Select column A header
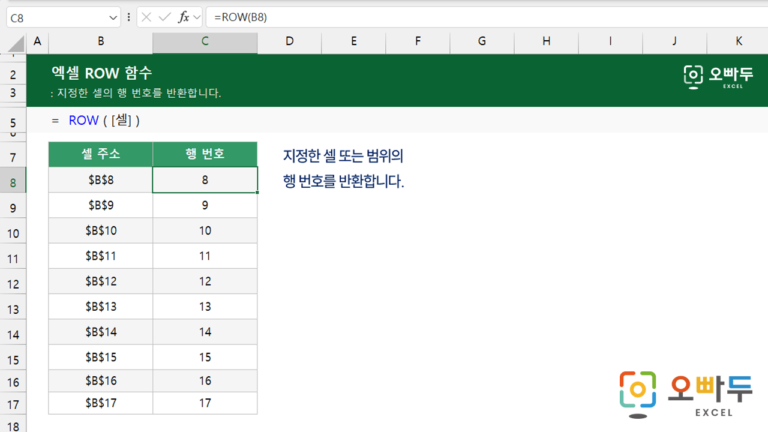Screen dimensions: 768x432 (x=37, y=42)
